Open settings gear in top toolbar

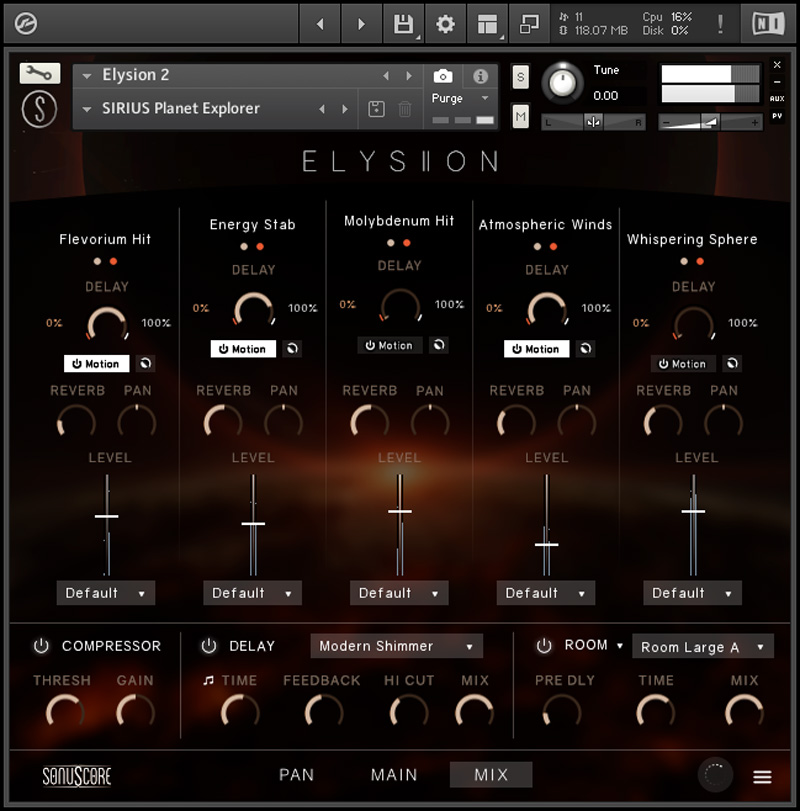pos(445,24)
